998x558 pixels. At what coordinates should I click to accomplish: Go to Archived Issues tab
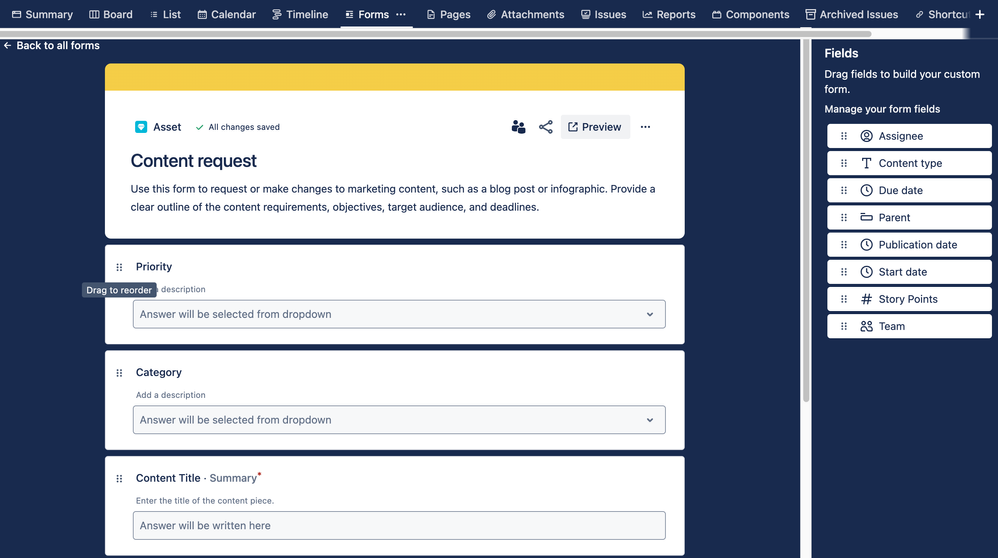[852, 14]
